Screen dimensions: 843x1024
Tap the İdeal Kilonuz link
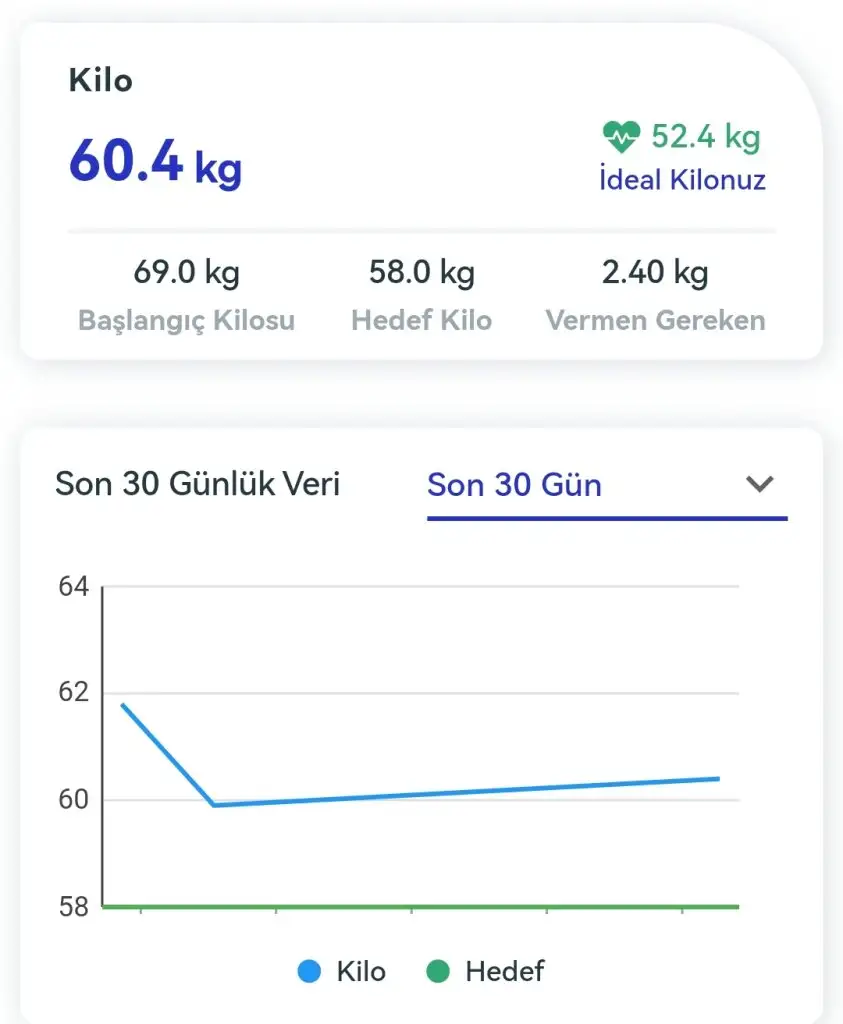click(x=682, y=180)
